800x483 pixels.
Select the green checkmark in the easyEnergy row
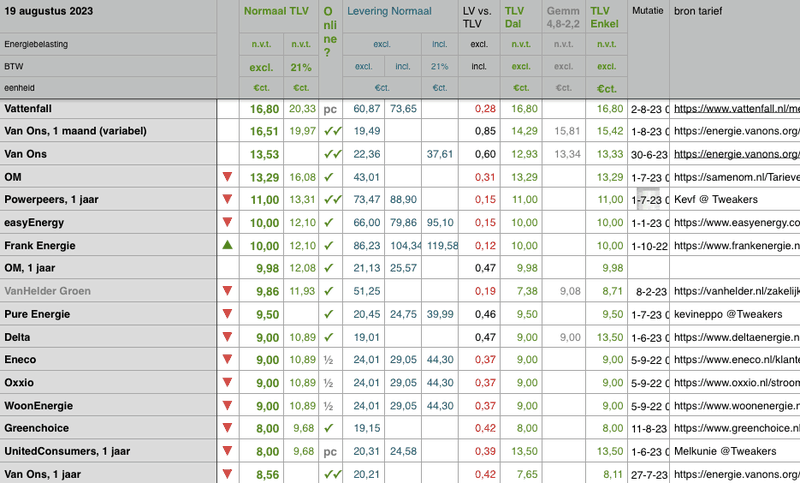coord(328,222)
